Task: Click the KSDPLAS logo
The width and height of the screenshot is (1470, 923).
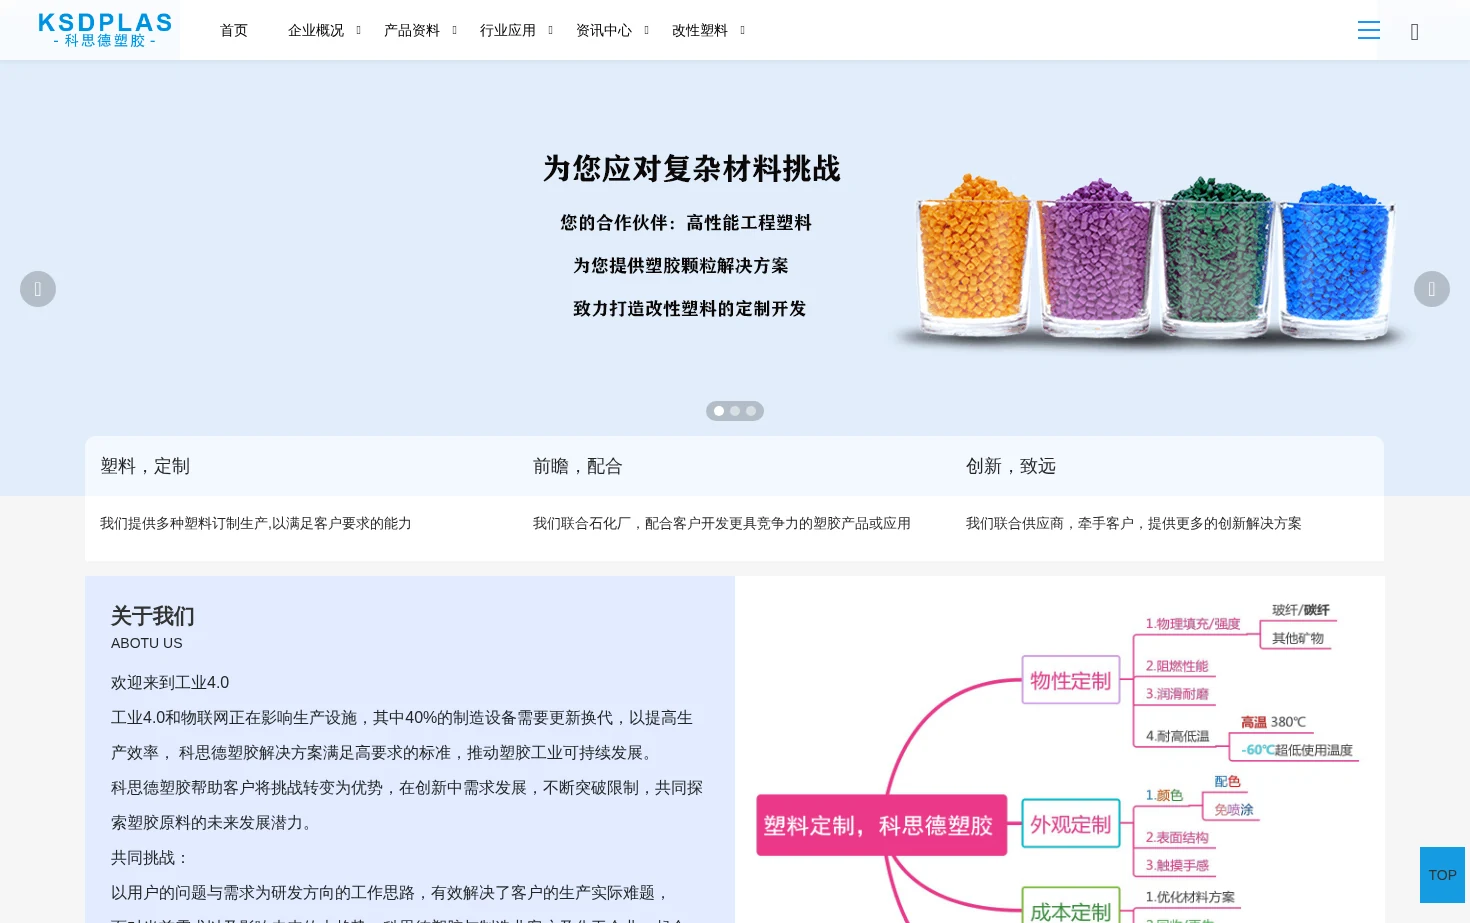Action: point(105,30)
